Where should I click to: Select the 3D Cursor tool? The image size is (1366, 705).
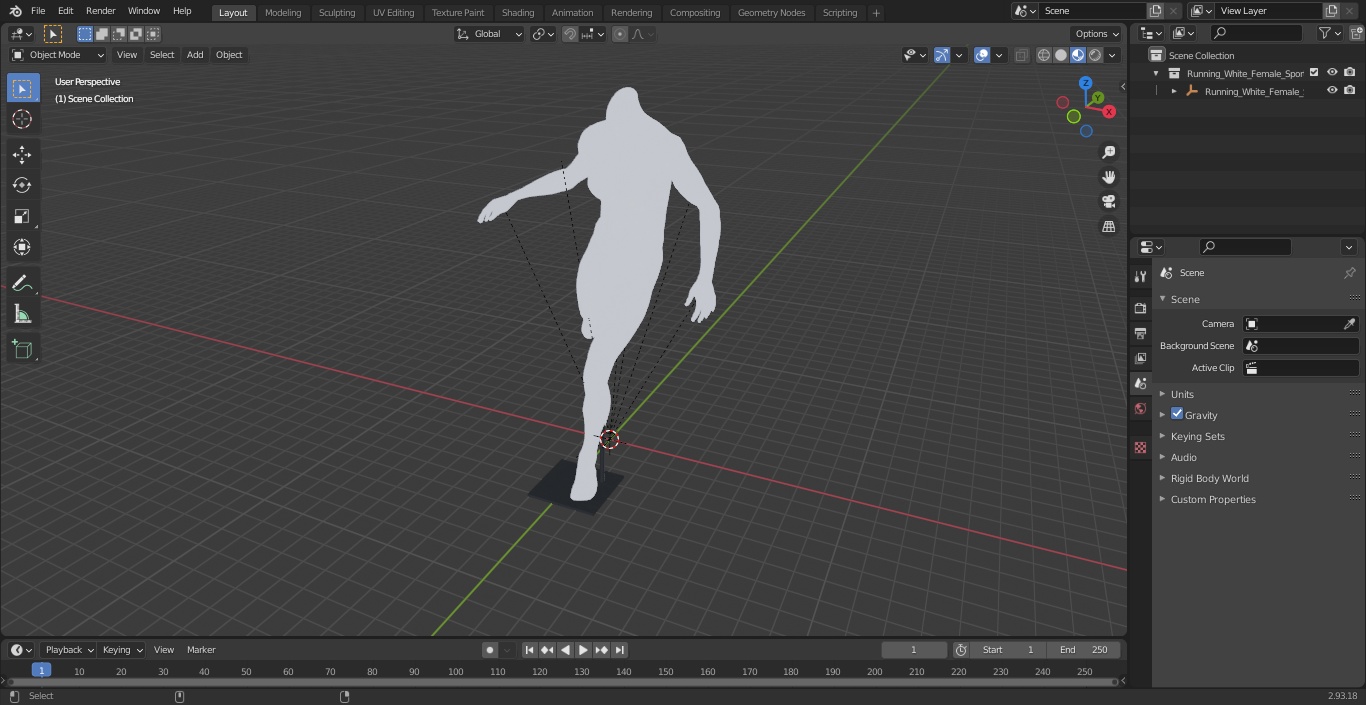pyautogui.click(x=22, y=119)
